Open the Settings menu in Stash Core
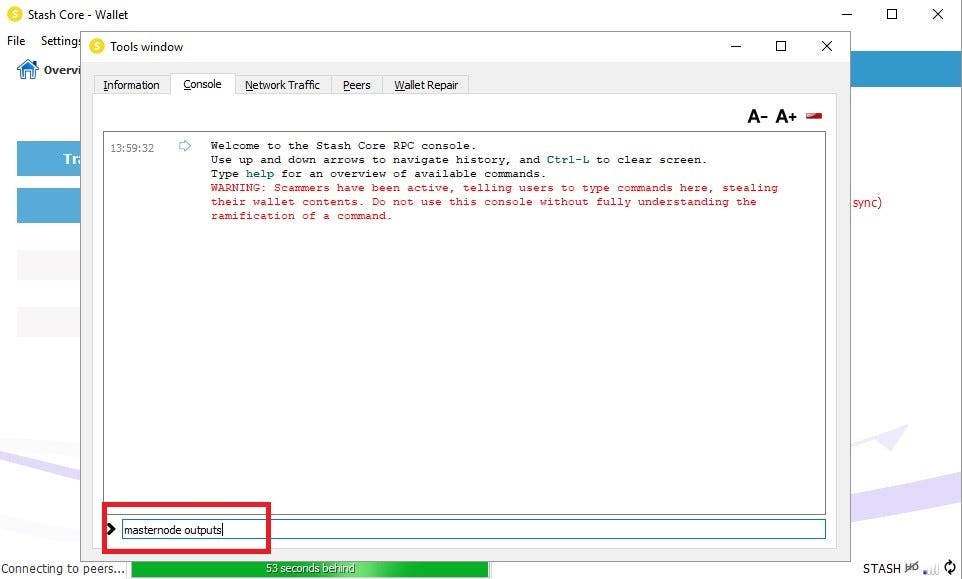962x579 pixels. 60,40
